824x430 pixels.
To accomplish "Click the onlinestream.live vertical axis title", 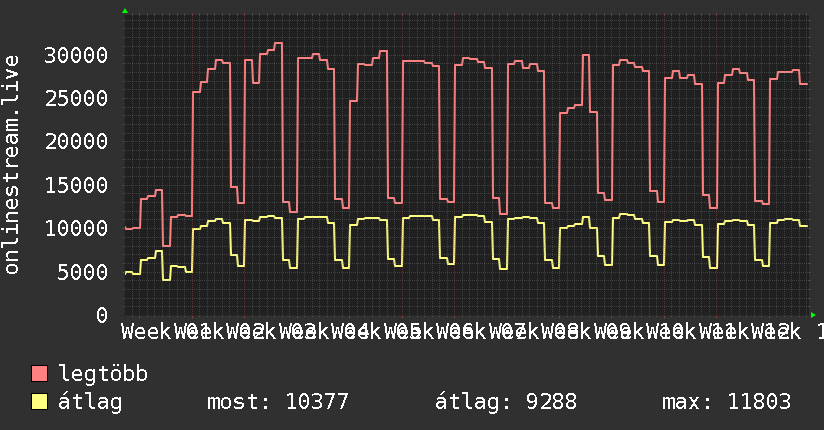I will (x=11, y=165).
